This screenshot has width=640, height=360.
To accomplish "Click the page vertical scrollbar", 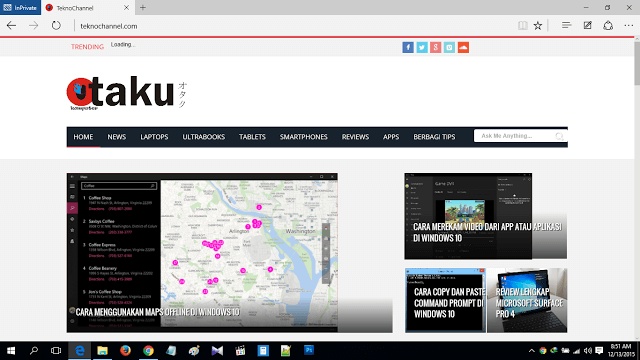I will click(x=637, y=188).
